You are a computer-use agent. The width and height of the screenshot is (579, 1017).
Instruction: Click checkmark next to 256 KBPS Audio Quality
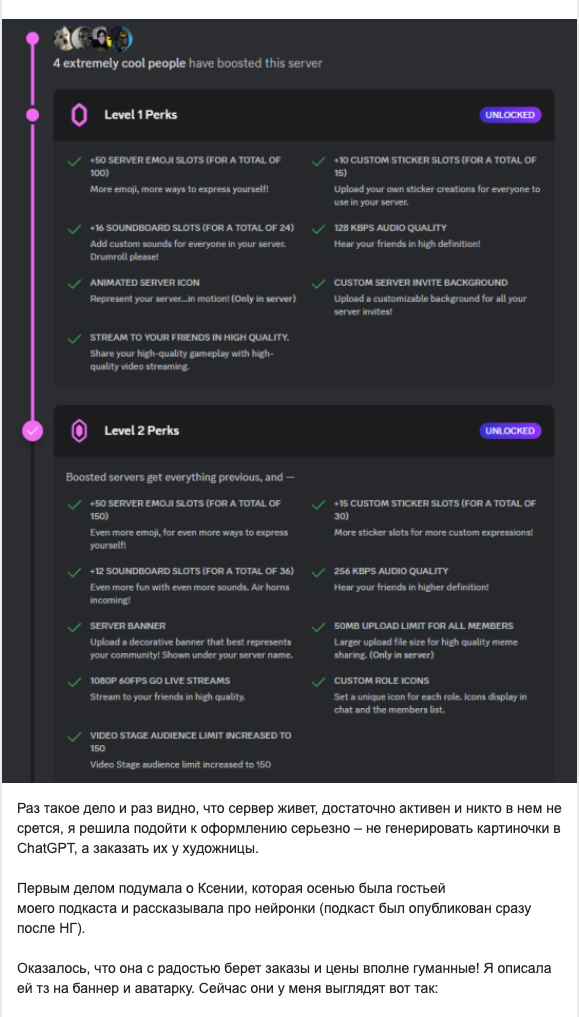click(318, 572)
